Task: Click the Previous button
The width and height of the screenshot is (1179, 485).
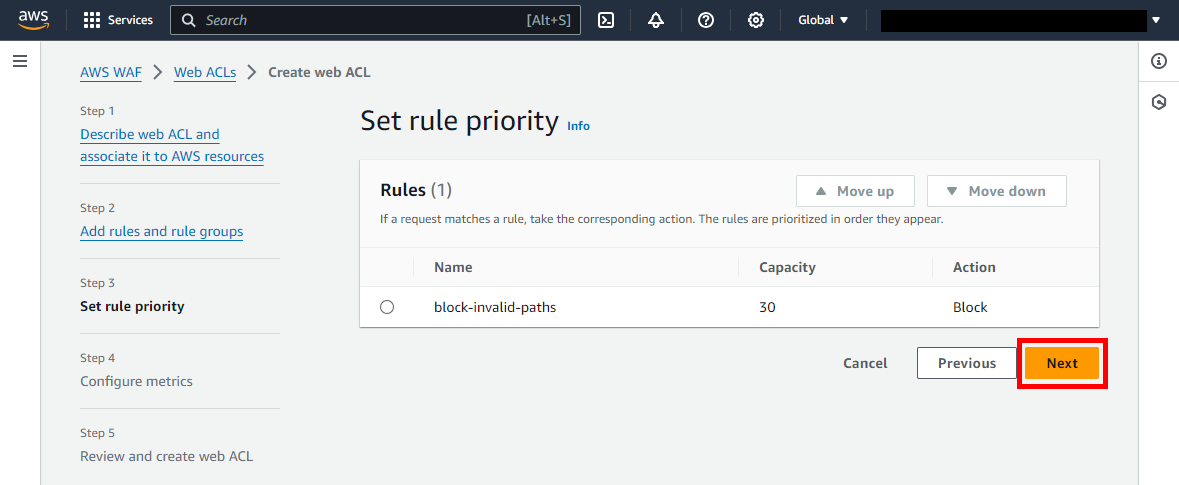Action: coord(966,363)
